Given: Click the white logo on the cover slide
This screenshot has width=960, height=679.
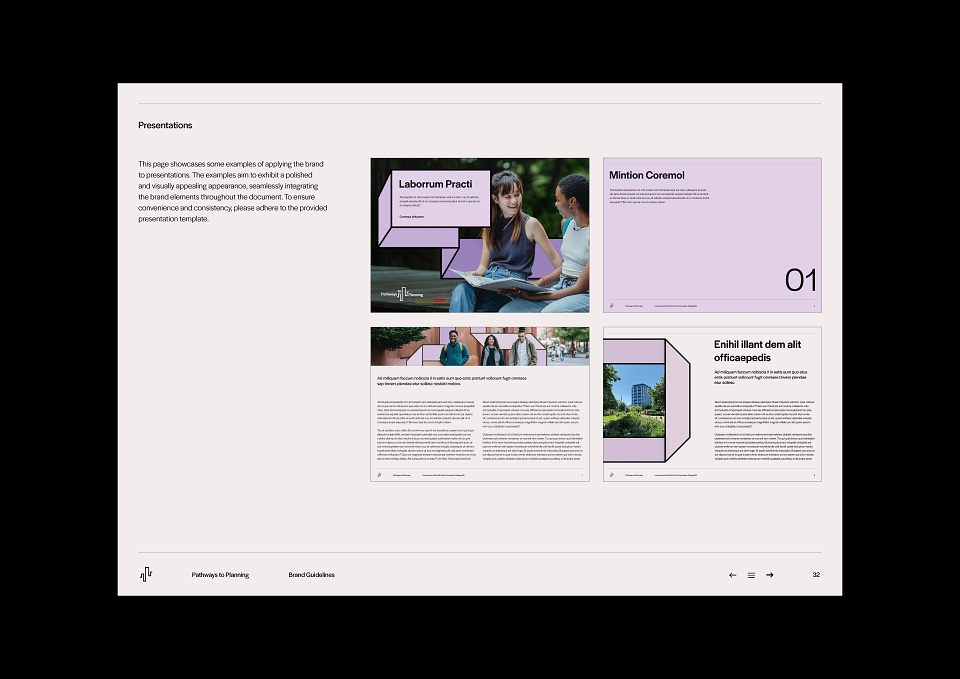Looking at the screenshot, I should 402,294.
